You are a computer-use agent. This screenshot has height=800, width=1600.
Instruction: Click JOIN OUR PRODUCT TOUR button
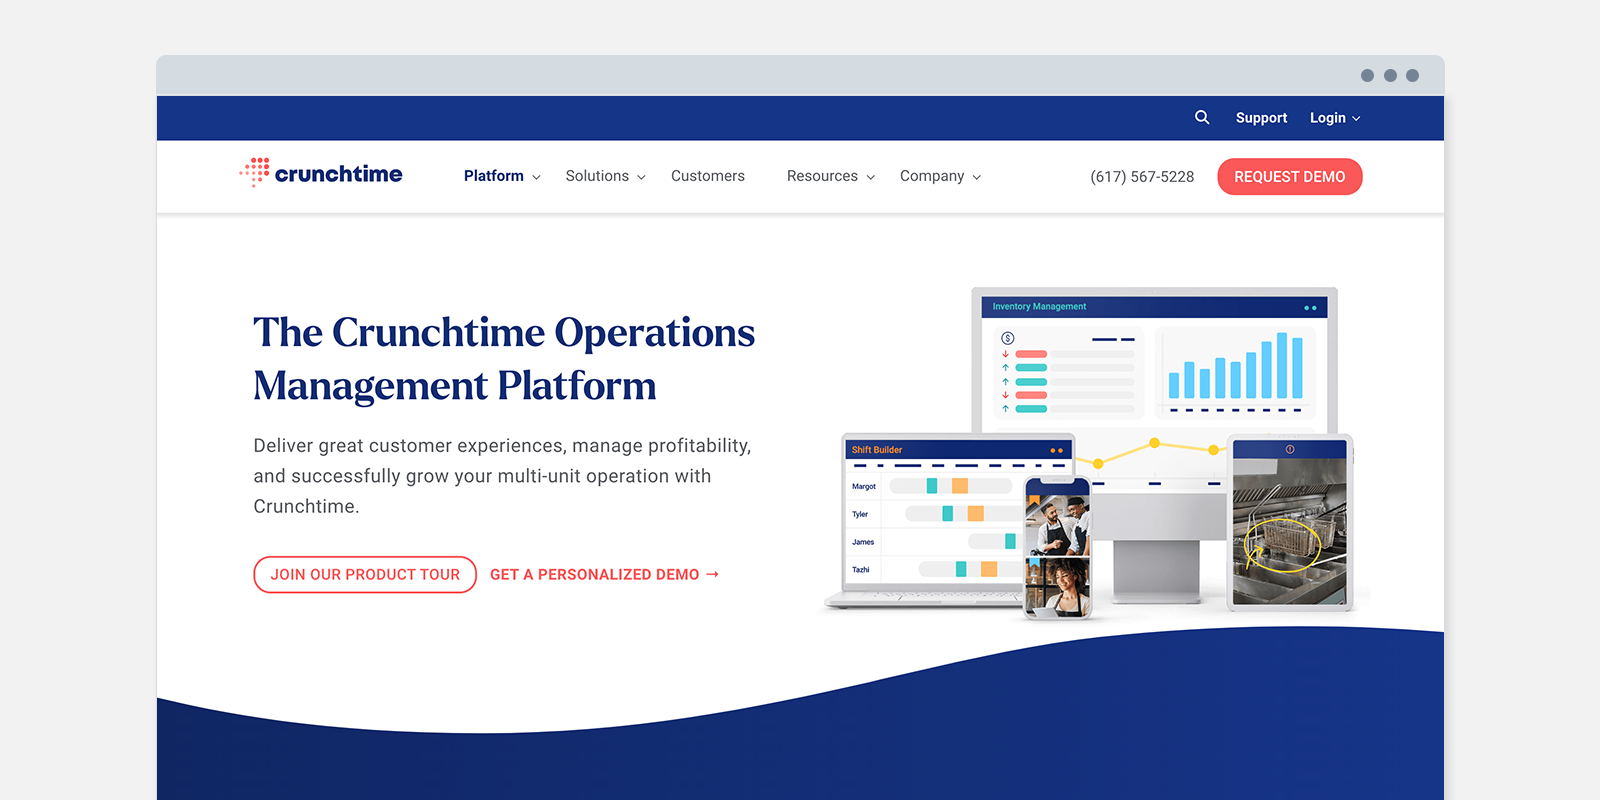pyautogui.click(x=365, y=575)
